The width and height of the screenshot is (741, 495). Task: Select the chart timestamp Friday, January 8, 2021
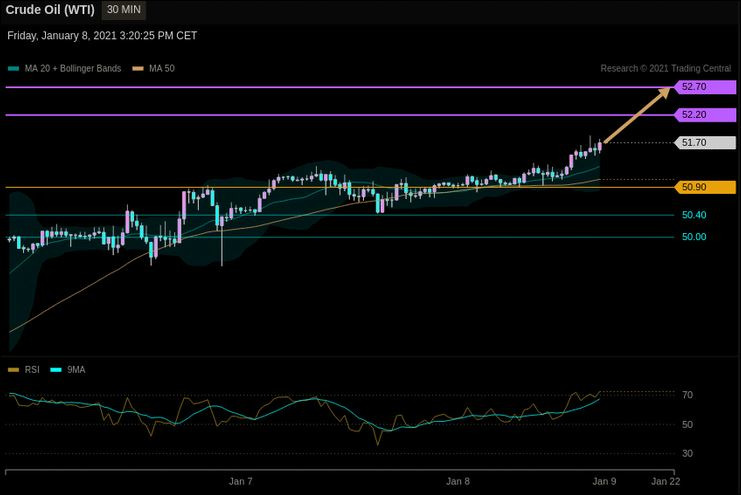[102, 36]
